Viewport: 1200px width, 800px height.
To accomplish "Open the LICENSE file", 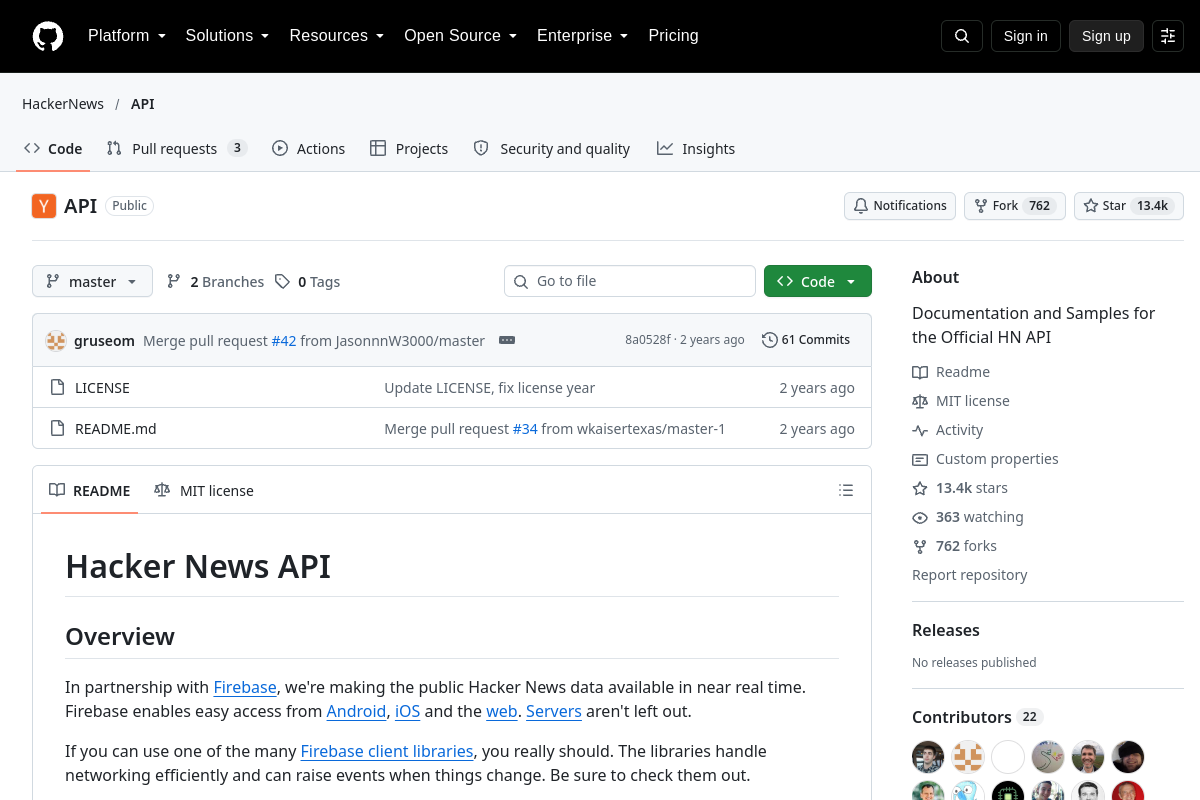I will pyautogui.click(x=102, y=388).
